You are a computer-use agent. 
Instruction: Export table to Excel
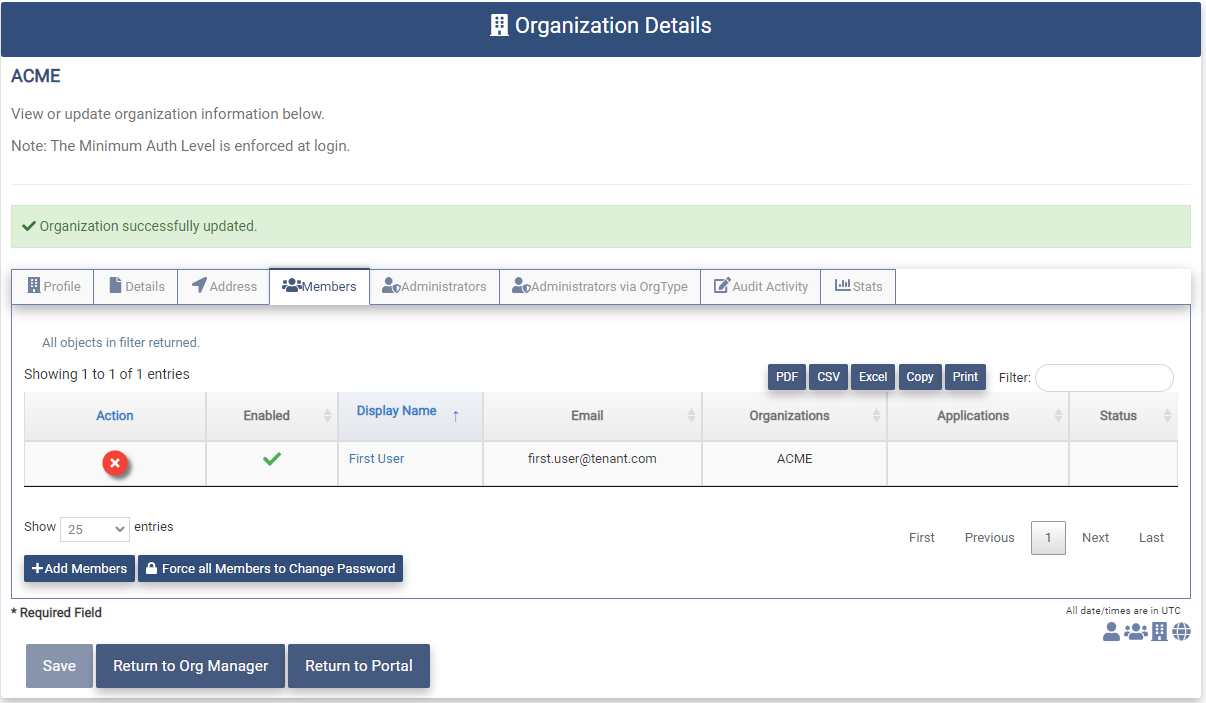873,377
